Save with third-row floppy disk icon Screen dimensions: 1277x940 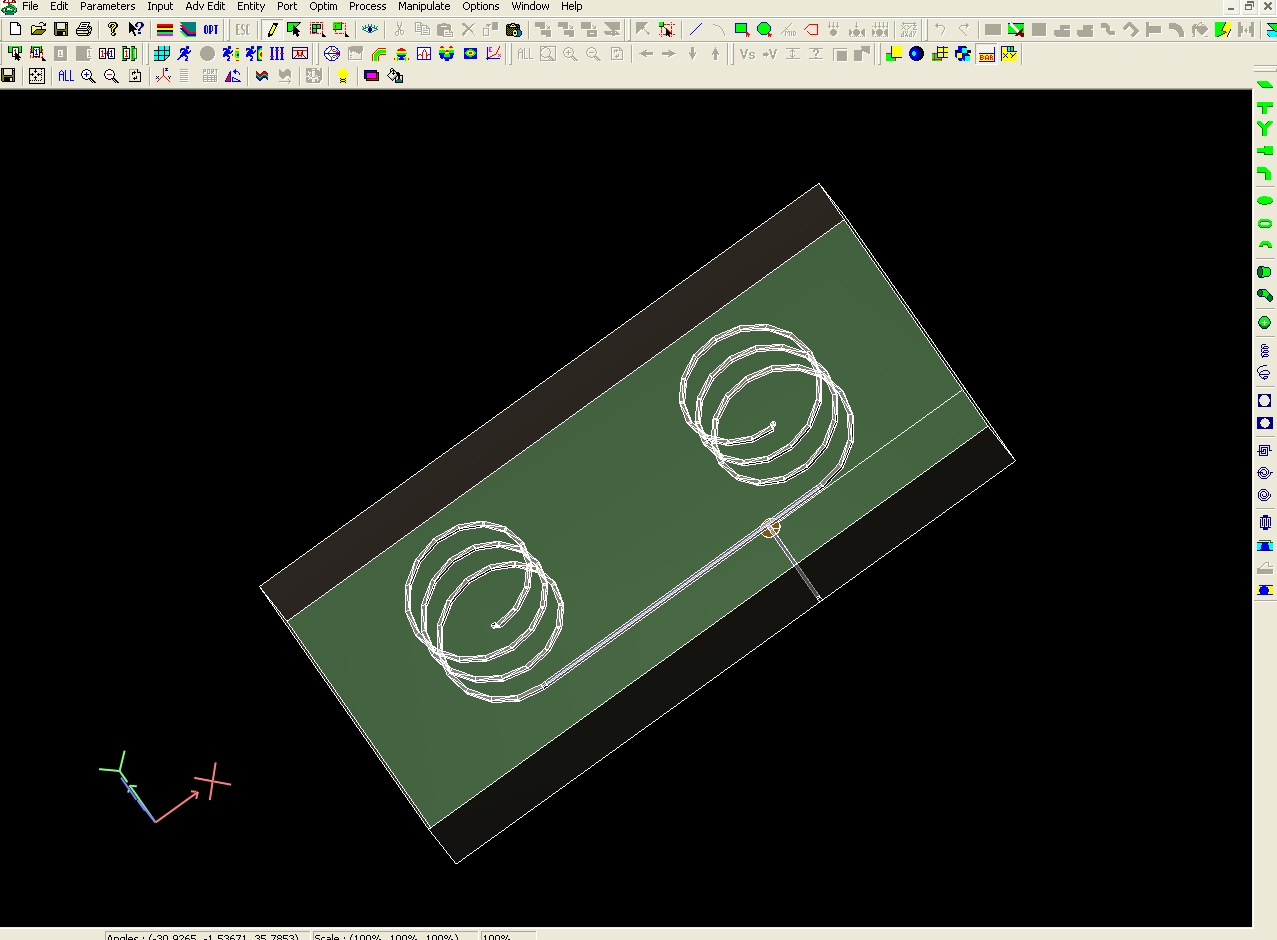8,76
